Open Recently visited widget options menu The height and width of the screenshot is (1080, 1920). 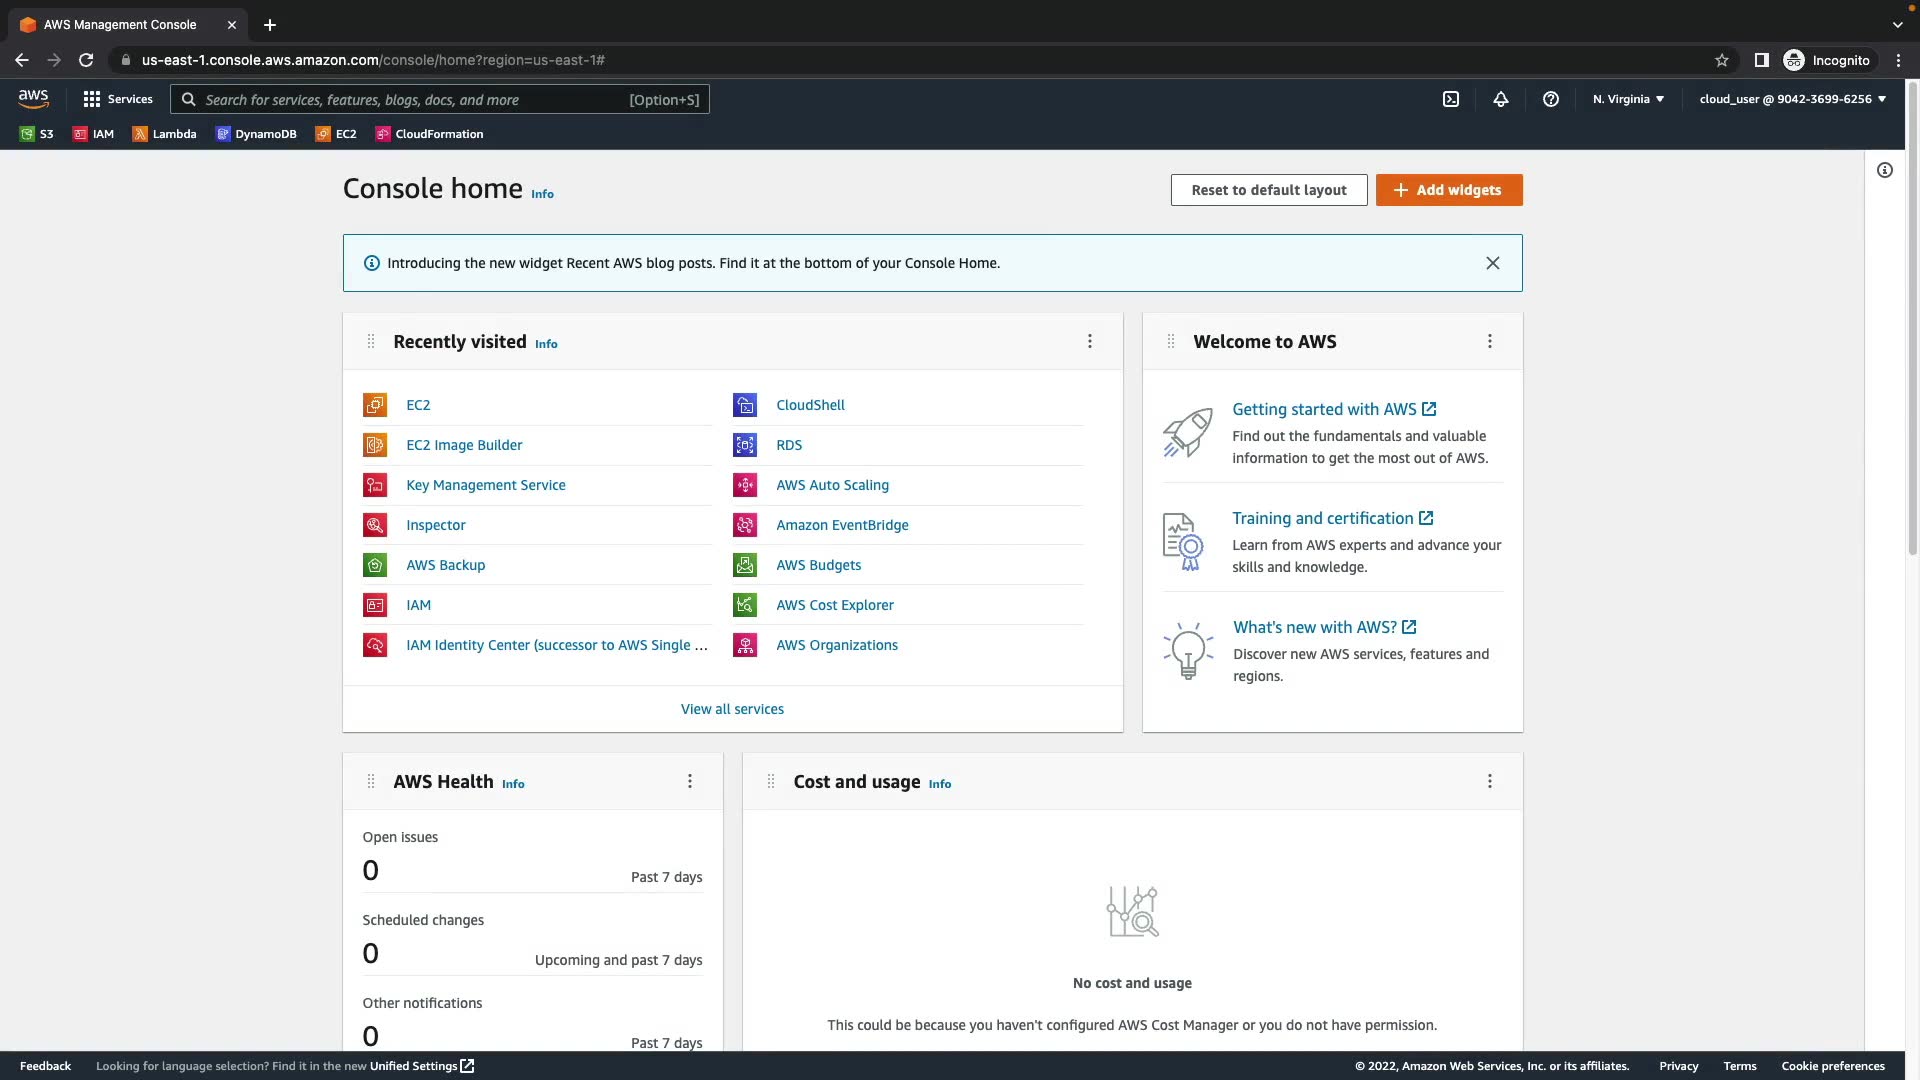pyautogui.click(x=1090, y=341)
